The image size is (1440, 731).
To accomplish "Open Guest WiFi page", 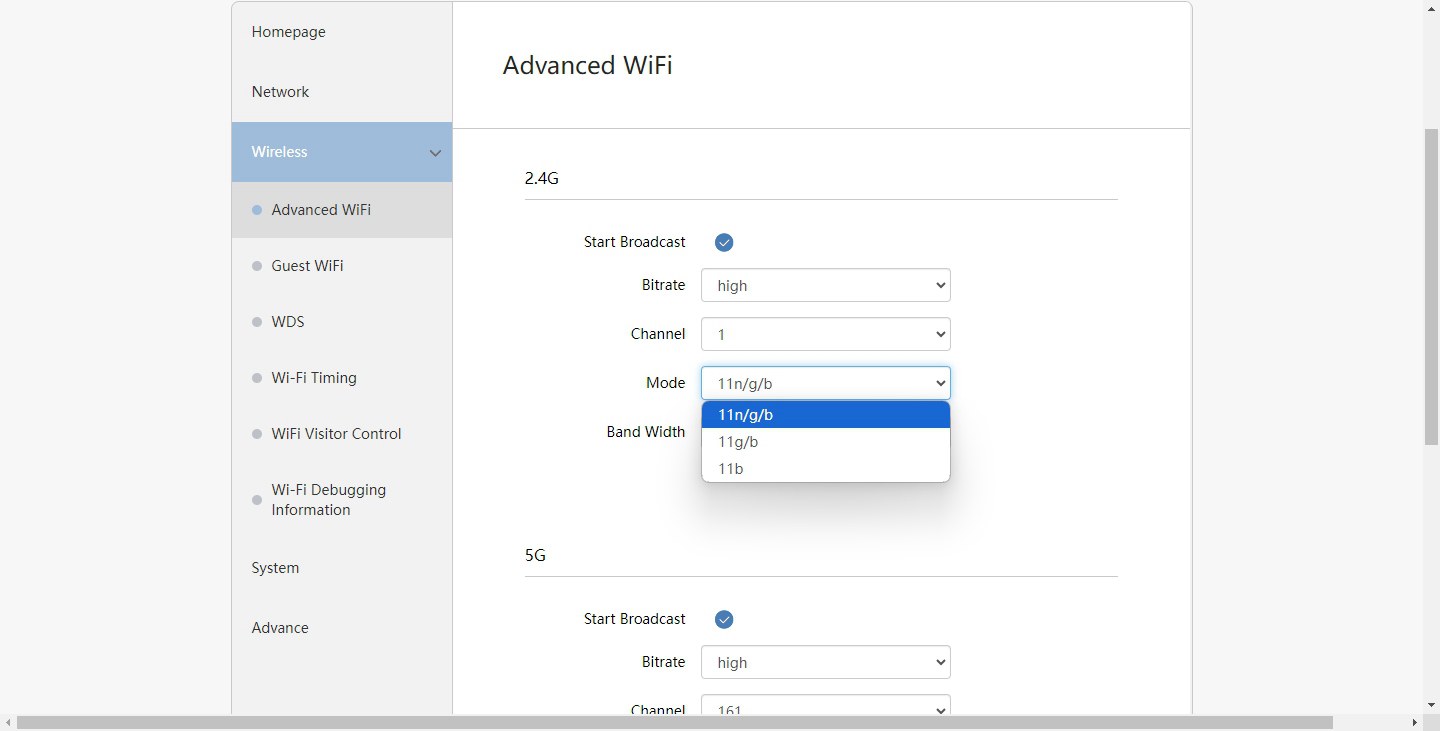I will tap(341, 266).
